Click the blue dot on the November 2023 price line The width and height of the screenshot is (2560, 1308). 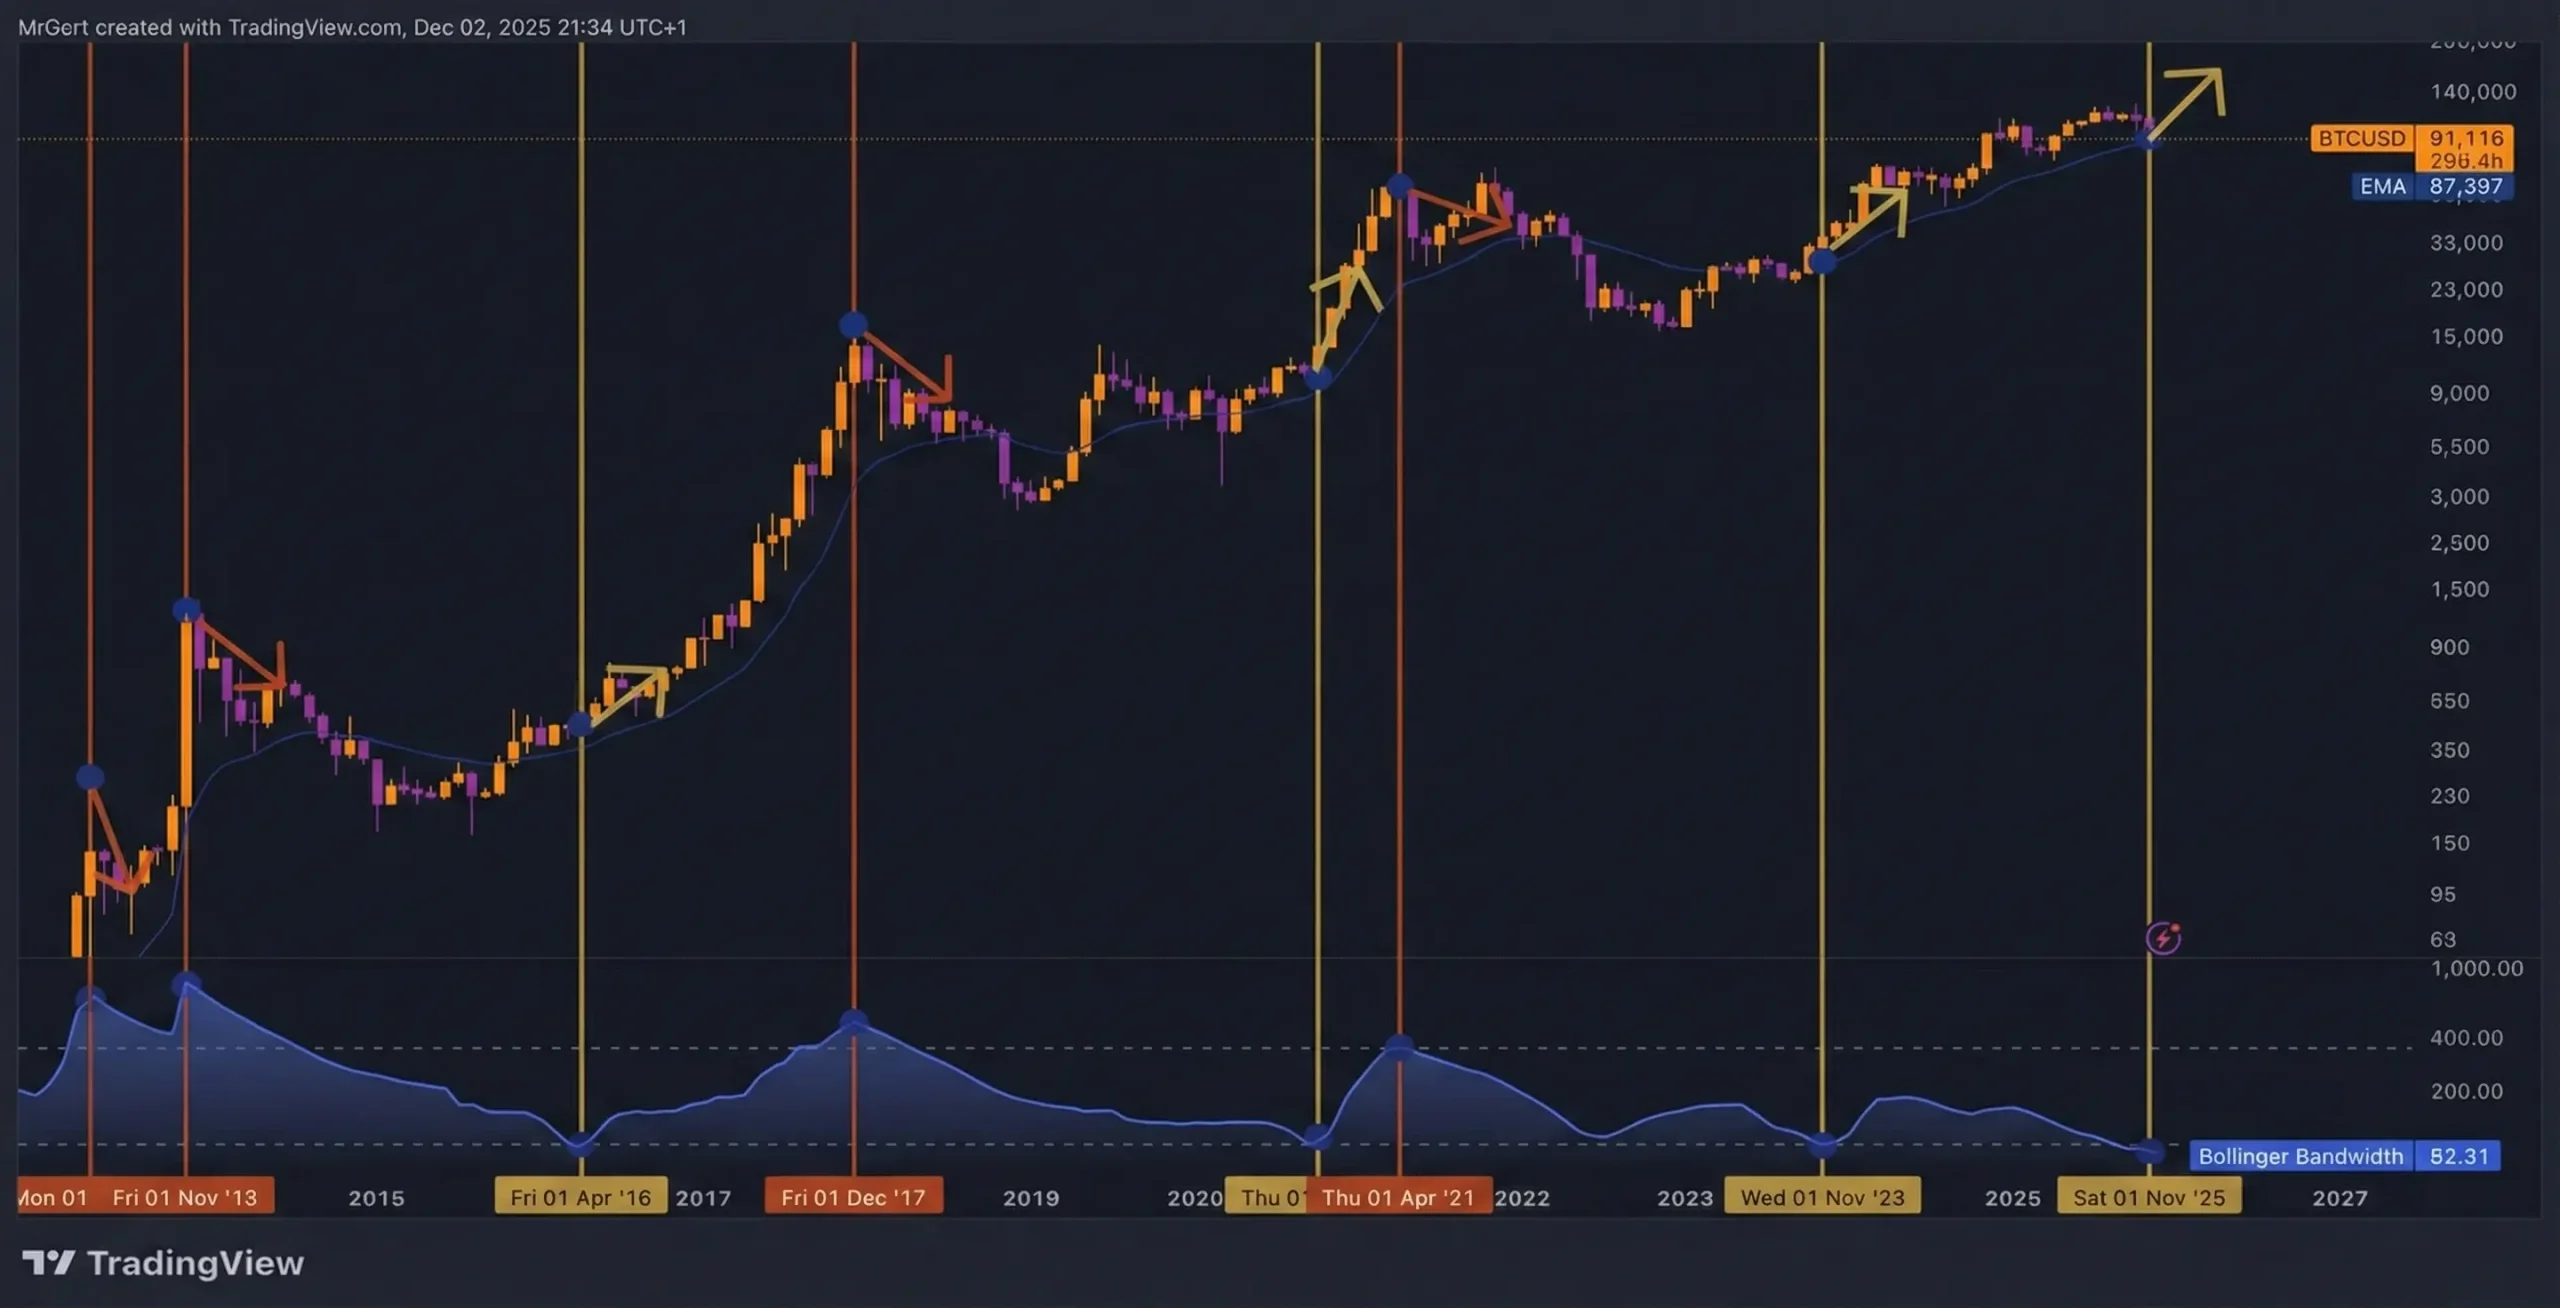pyautogui.click(x=1822, y=262)
